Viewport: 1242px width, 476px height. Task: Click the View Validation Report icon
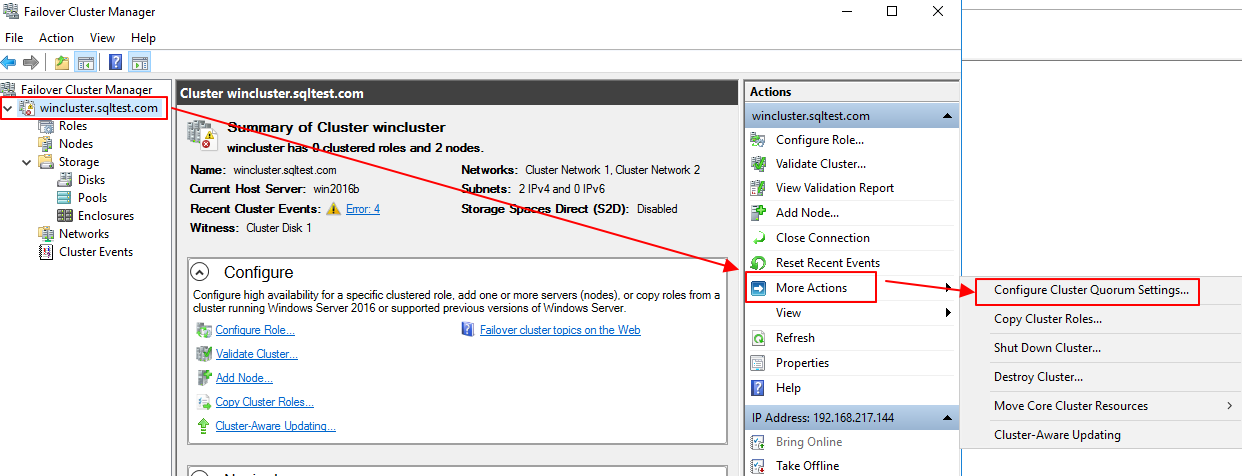pyautogui.click(x=758, y=188)
